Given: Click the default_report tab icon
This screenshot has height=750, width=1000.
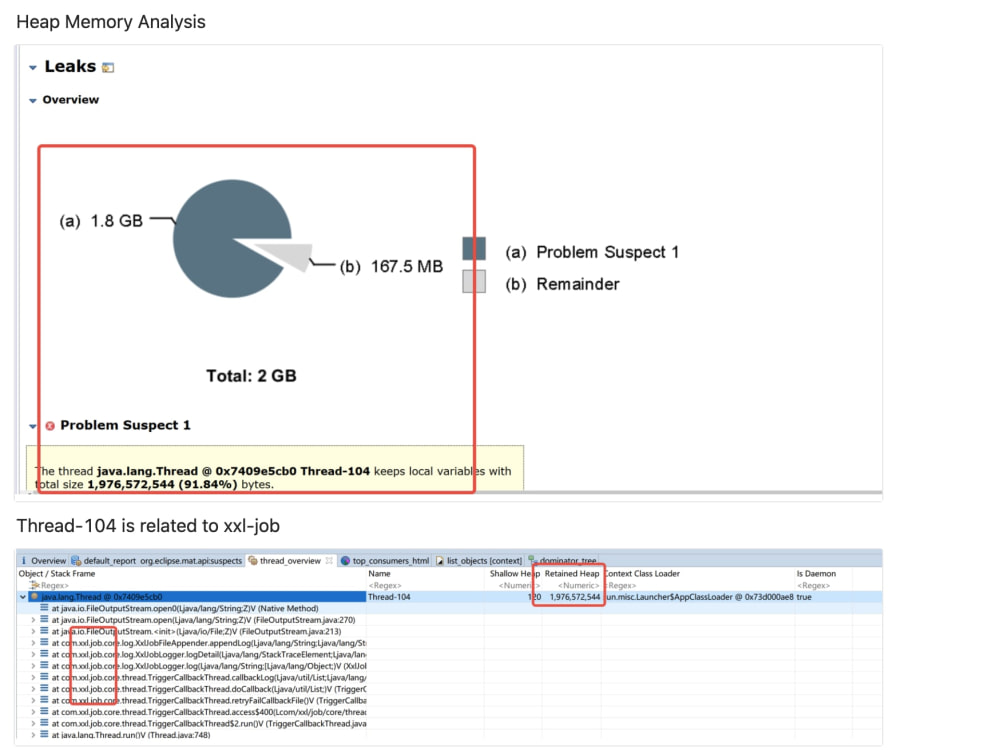Looking at the screenshot, I should point(76,561).
